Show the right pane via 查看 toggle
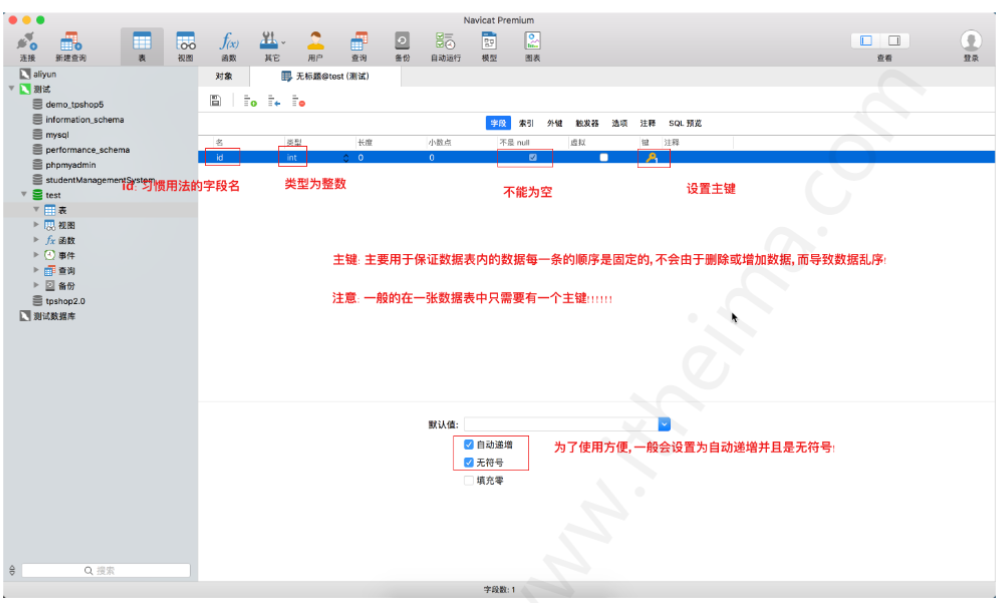 pyautogui.click(x=895, y=40)
